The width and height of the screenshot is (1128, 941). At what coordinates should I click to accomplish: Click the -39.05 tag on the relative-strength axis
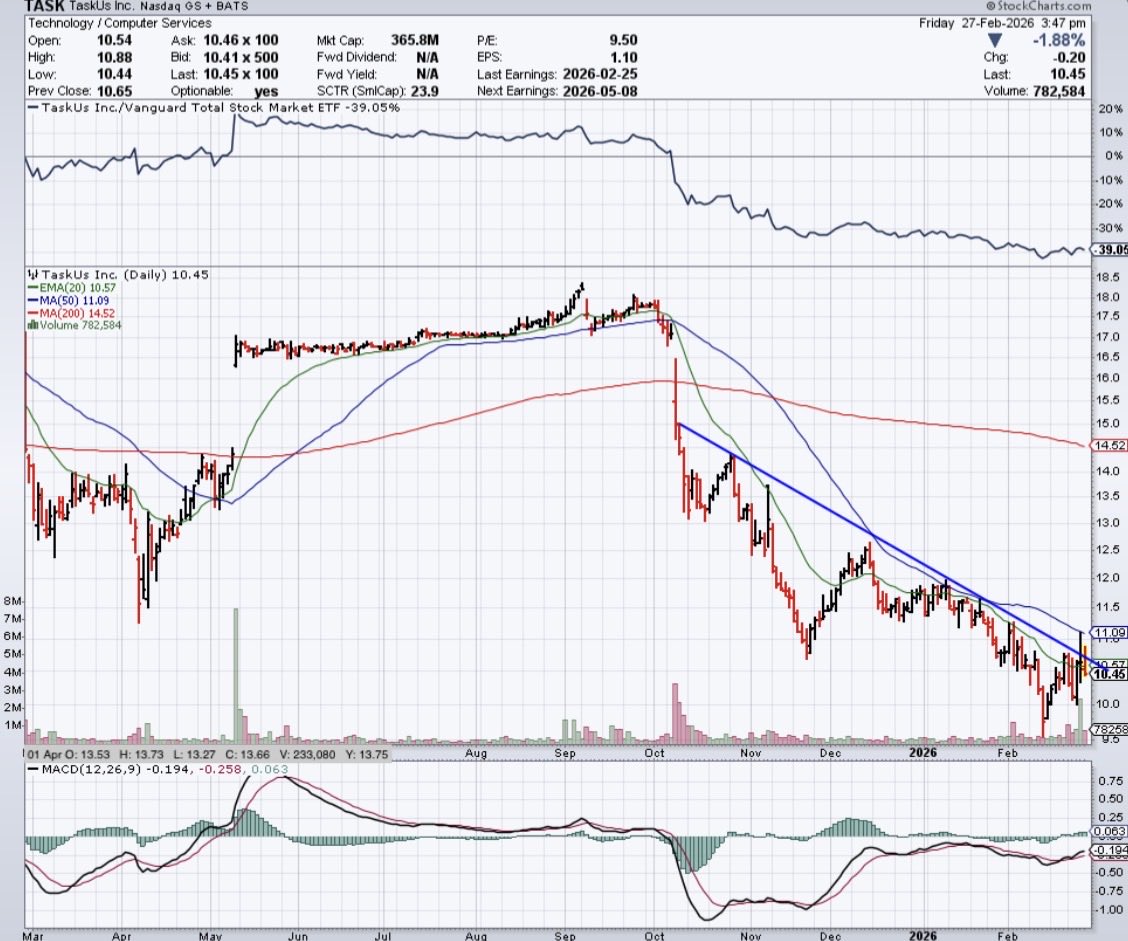(x=1110, y=249)
